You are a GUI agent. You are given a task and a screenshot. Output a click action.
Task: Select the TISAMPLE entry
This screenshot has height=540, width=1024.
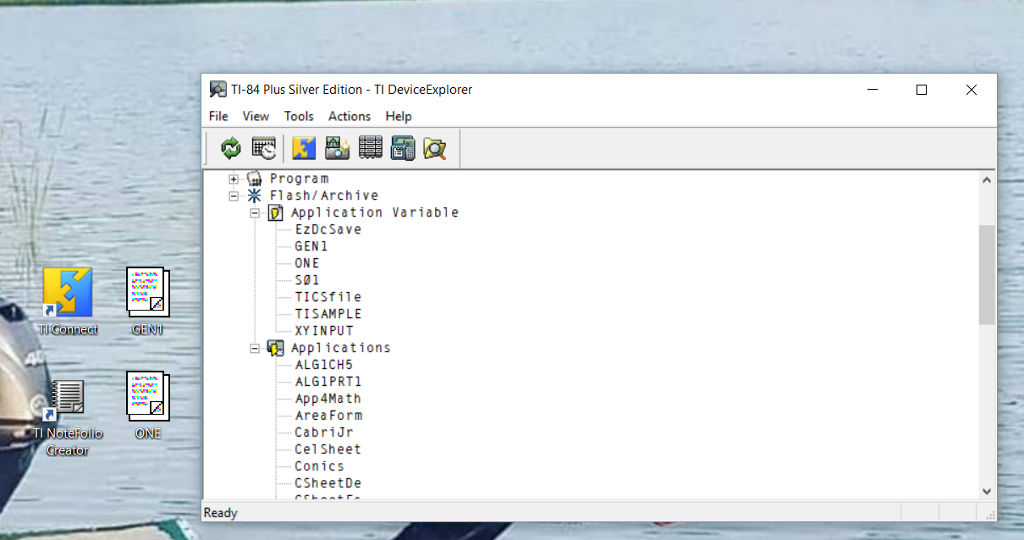pos(328,314)
